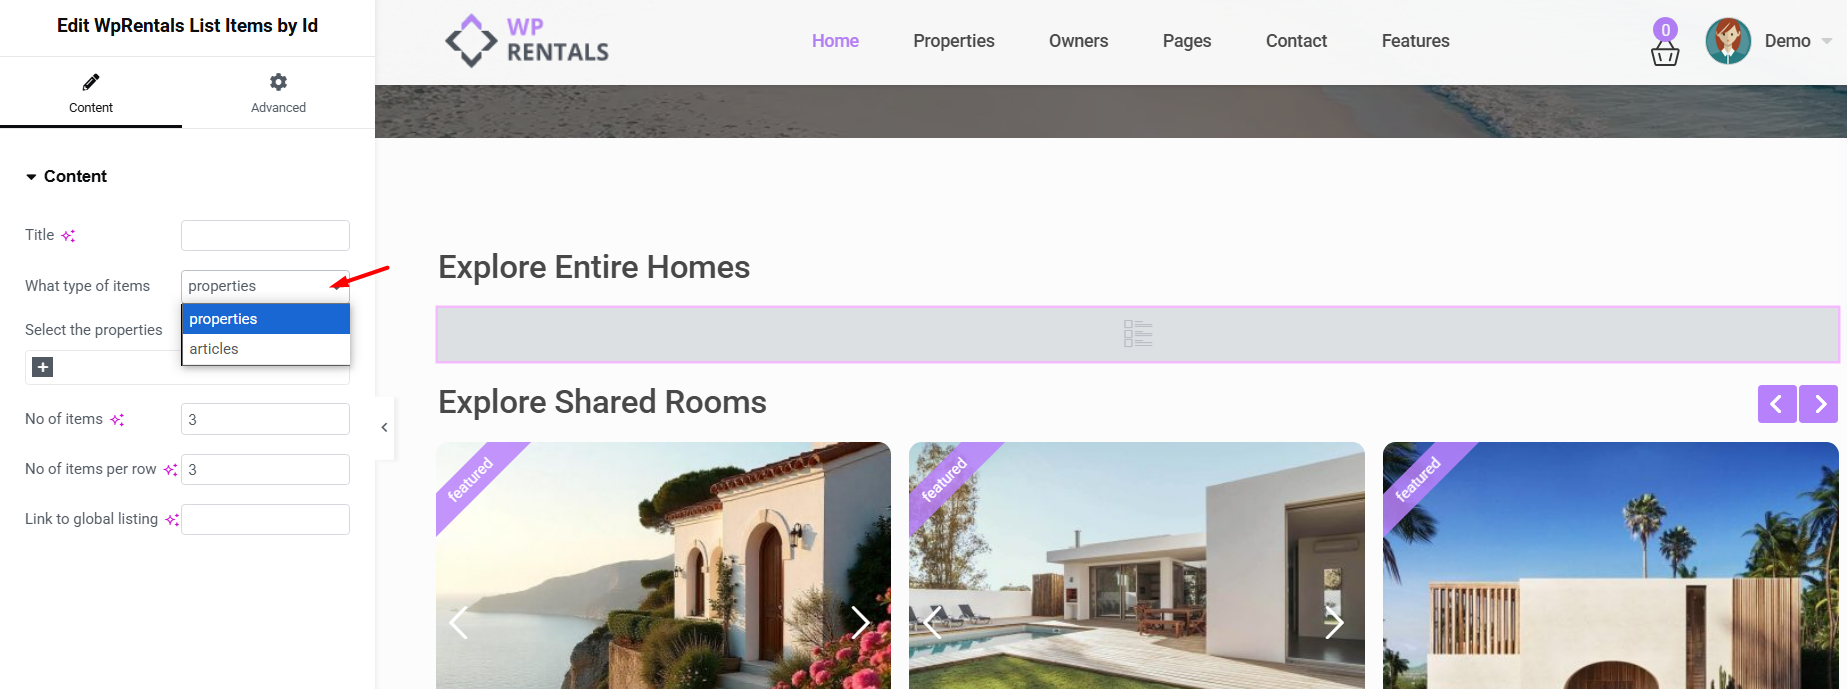Click the Title input field
The width and height of the screenshot is (1847, 689).
[265, 235]
